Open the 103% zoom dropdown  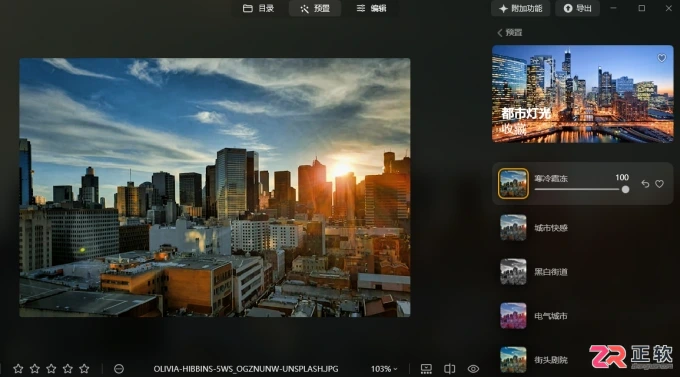click(x=384, y=369)
